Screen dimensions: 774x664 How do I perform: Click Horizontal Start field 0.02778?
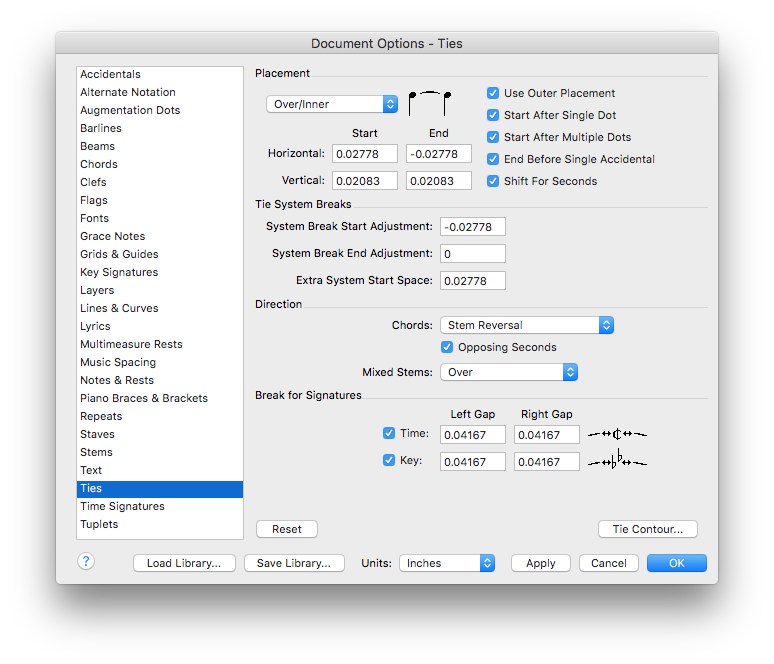tap(365, 154)
